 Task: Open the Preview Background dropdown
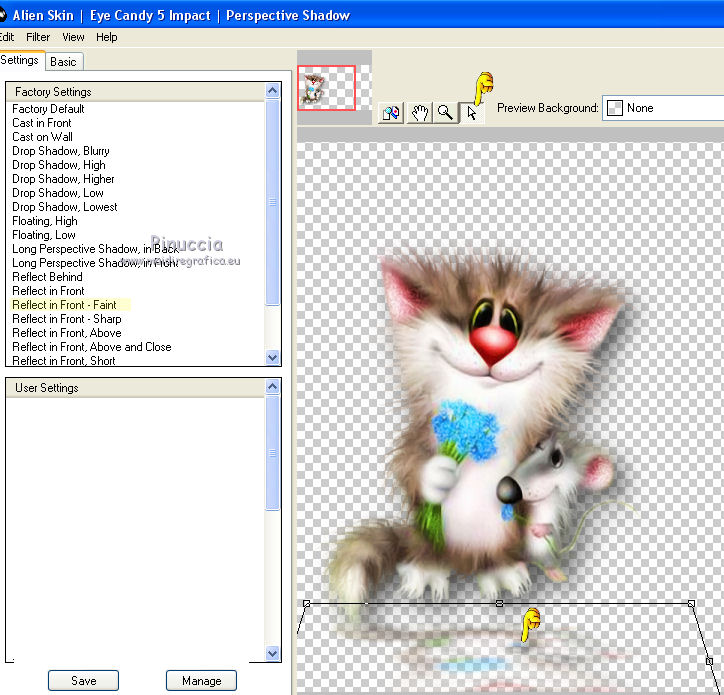coord(663,108)
